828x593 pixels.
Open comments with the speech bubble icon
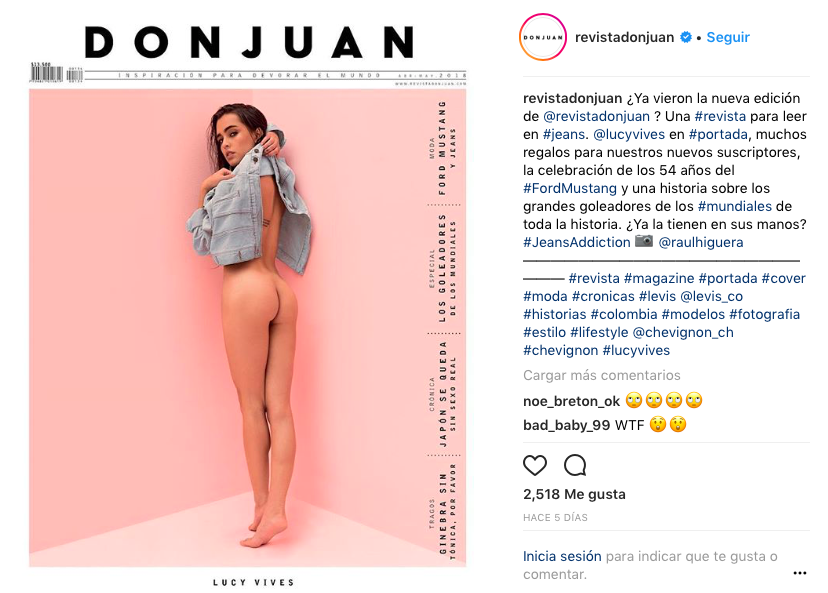tap(575, 465)
